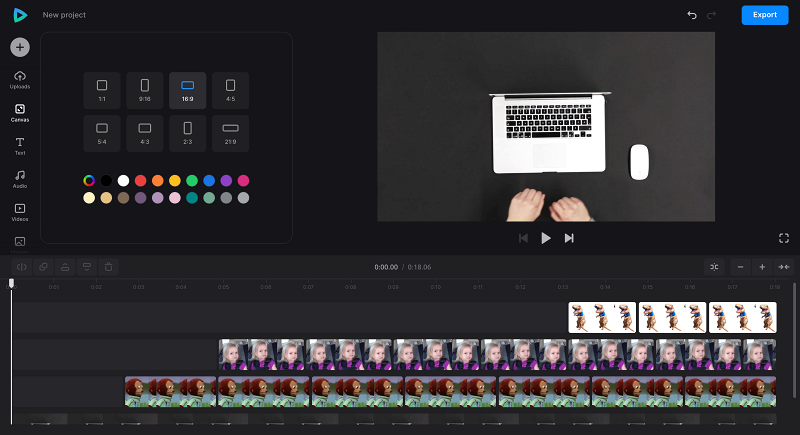
Task: Select the 9:16 aspect ratio
Action: (x=145, y=90)
